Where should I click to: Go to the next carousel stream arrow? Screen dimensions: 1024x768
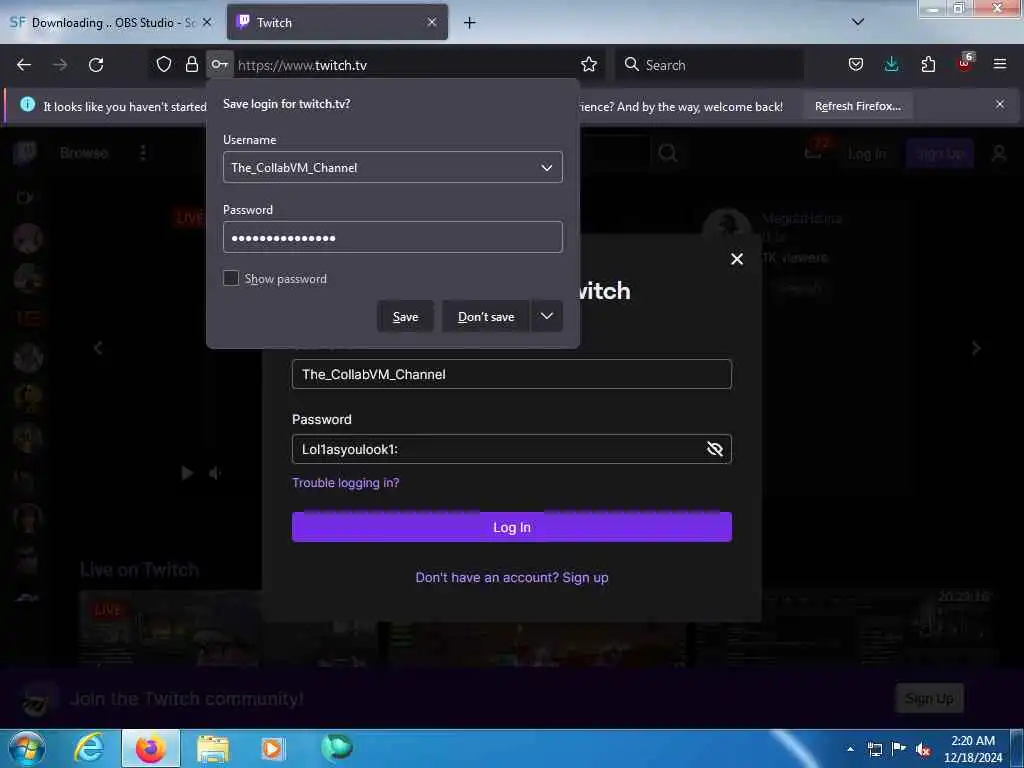(x=976, y=348)
